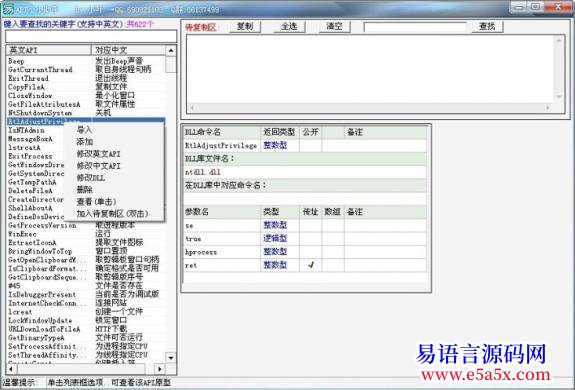Select the NtShutdownSystem row

coord(86,113)
